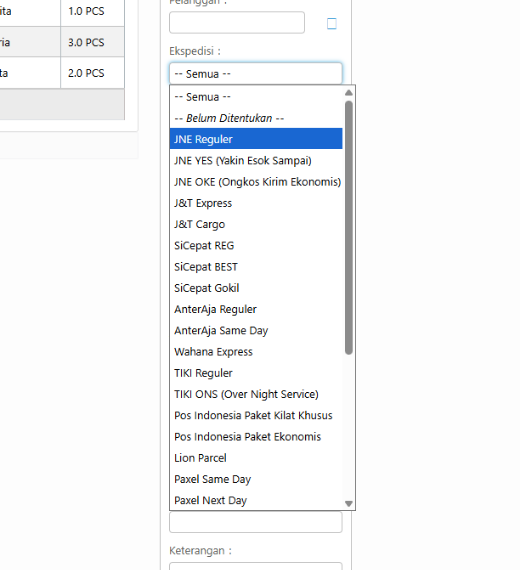Choose "-- Belum Ditentukan --" option
This screenshot has height=570, width=520.
256,118
